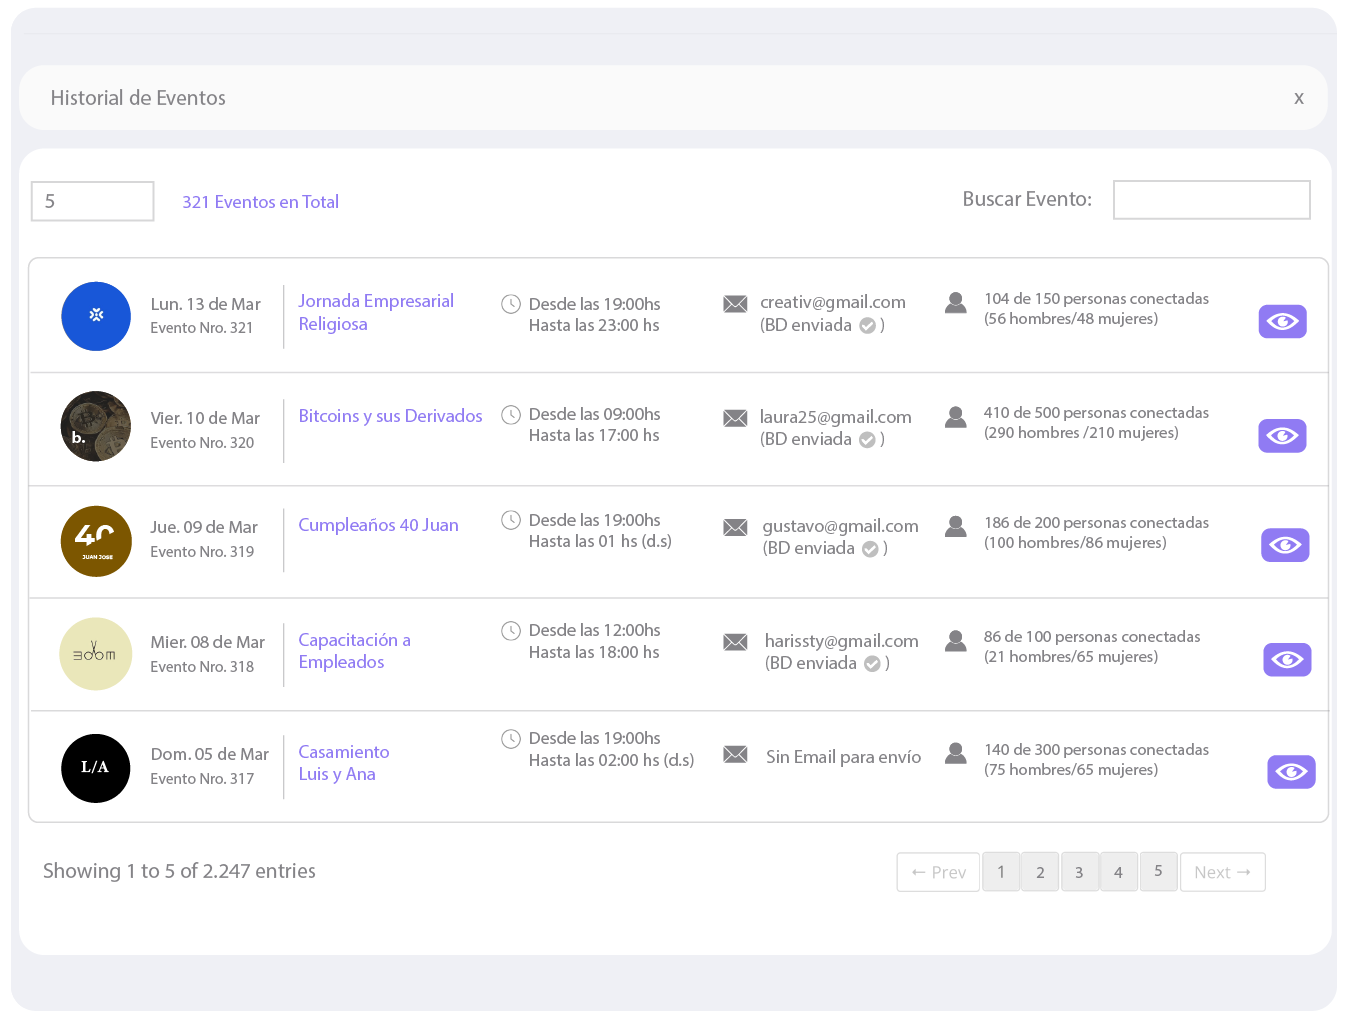Click the blue avatar of Evento Nro. 321

pyautogui.click(x=96, y=316)
